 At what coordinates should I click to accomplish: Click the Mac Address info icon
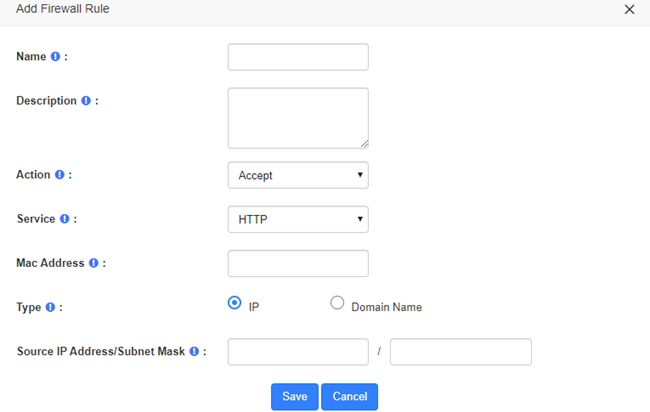(94, 263)
